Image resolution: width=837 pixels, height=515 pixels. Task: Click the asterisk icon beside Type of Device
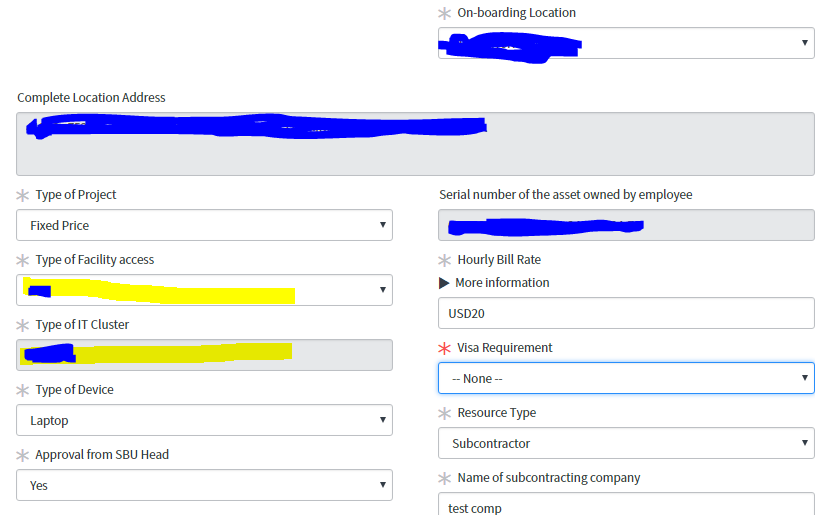[x=23, y=390]
